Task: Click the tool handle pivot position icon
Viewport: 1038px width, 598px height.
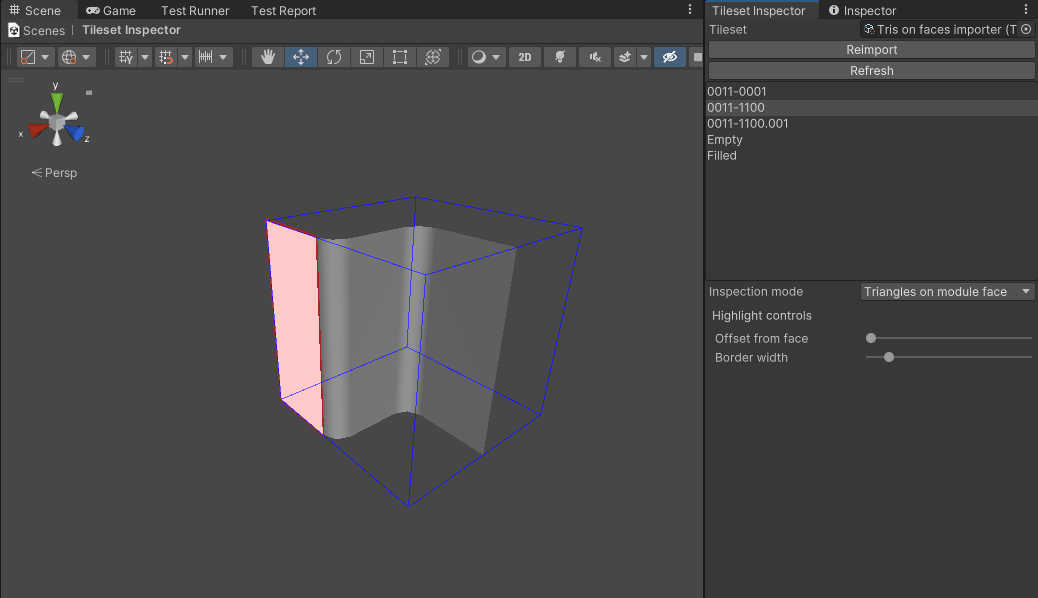Action: pos(28,57)
